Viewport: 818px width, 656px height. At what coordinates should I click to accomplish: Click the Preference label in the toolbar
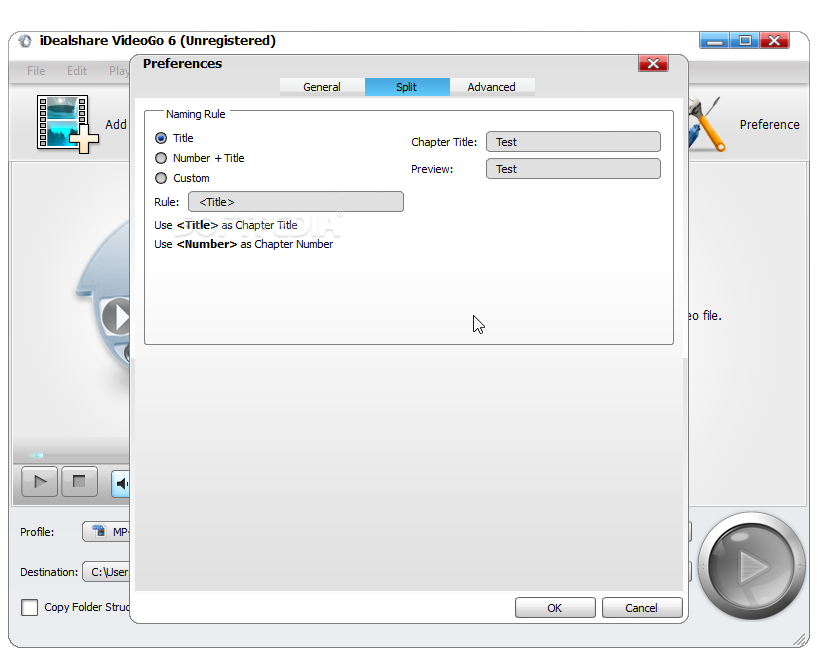[x=769, y=125]
